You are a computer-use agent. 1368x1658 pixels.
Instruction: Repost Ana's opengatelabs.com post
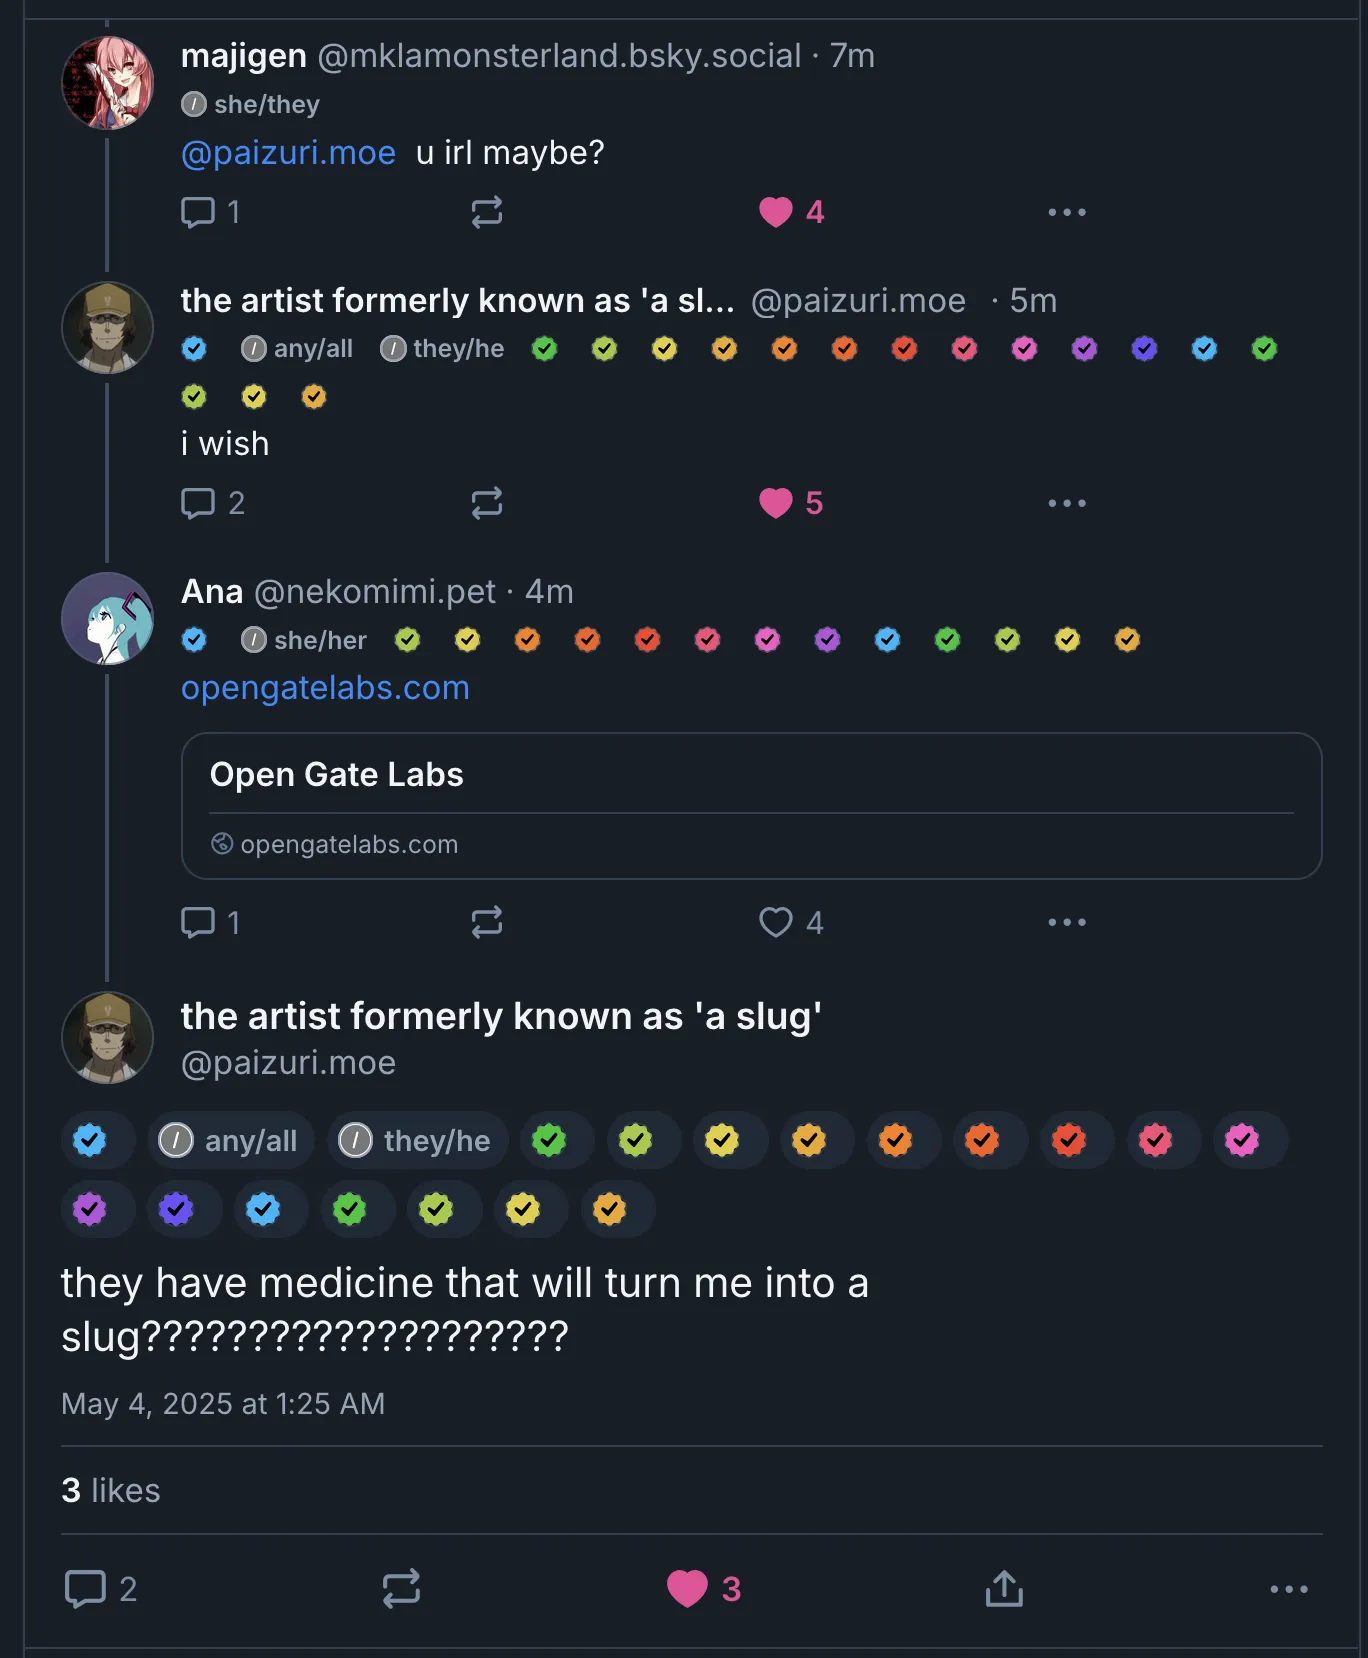pyautogui.click(x=487, y=922)
